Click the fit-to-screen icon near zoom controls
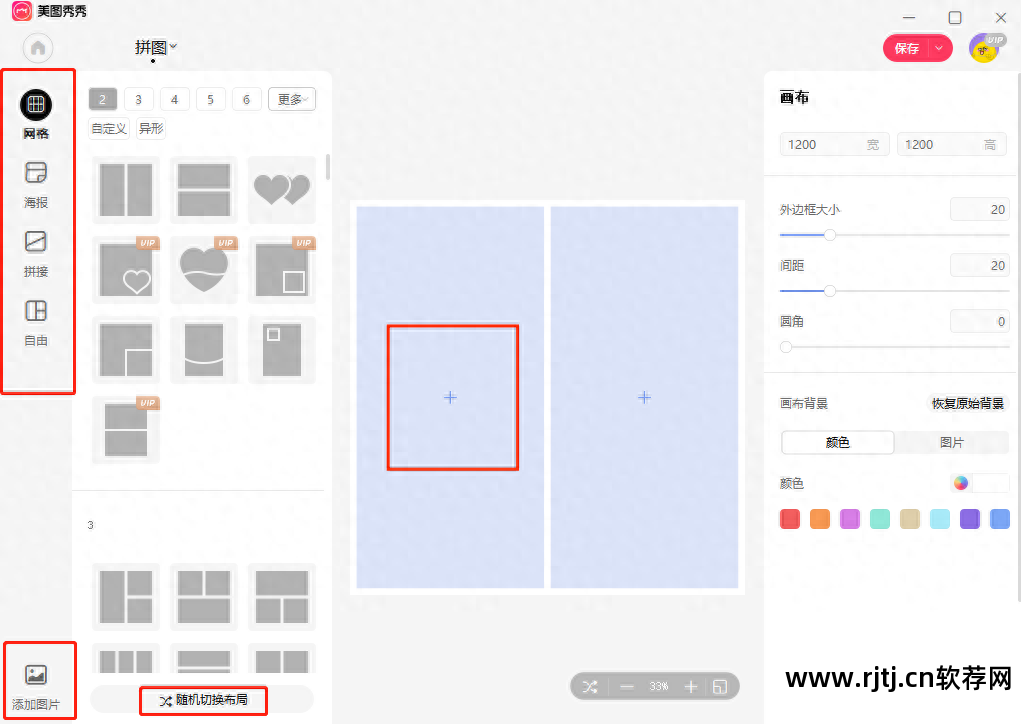This screenshot has height=724, width=1021. 722,686
